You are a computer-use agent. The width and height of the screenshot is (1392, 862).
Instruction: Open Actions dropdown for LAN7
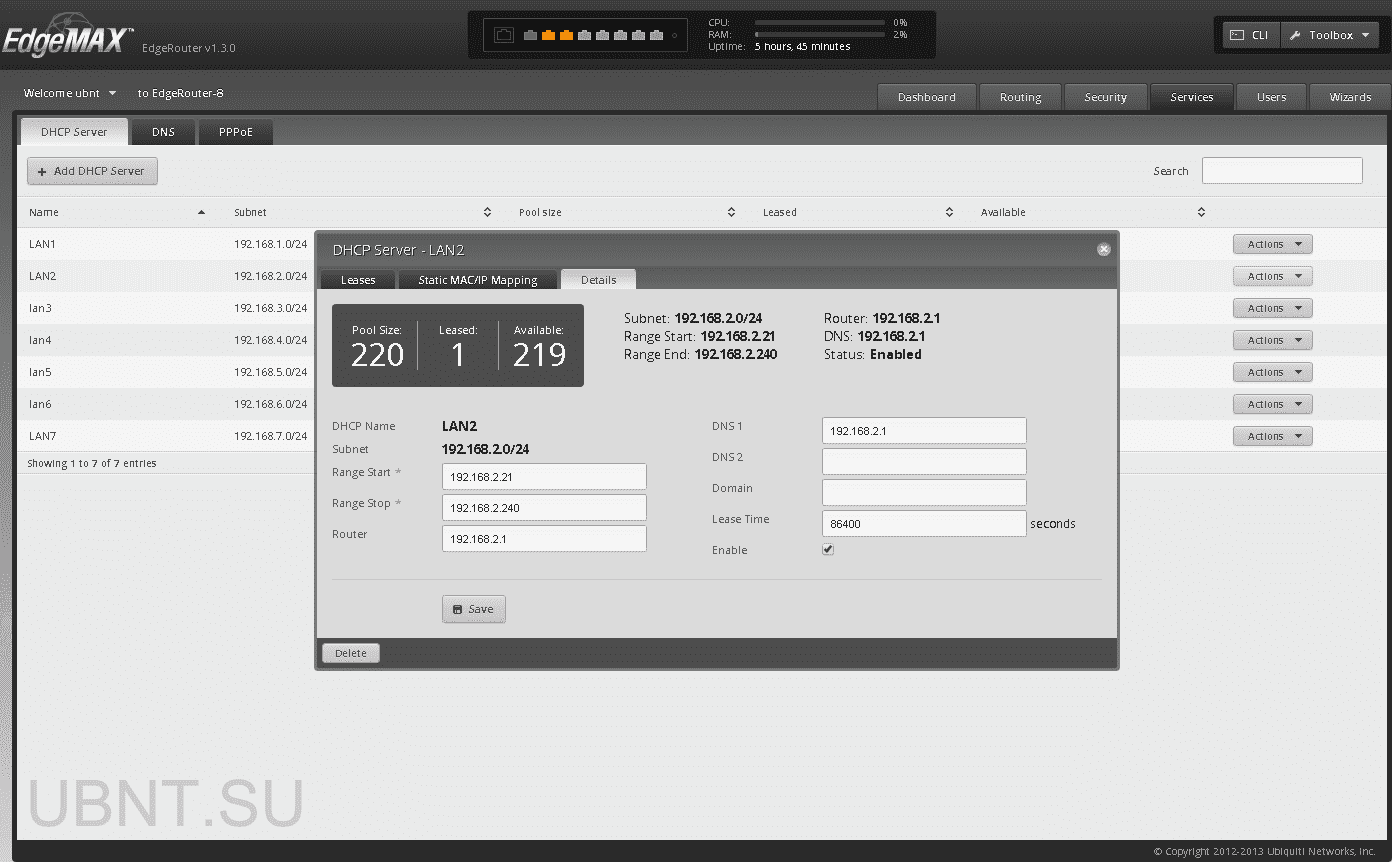(x=1272, y=436)
